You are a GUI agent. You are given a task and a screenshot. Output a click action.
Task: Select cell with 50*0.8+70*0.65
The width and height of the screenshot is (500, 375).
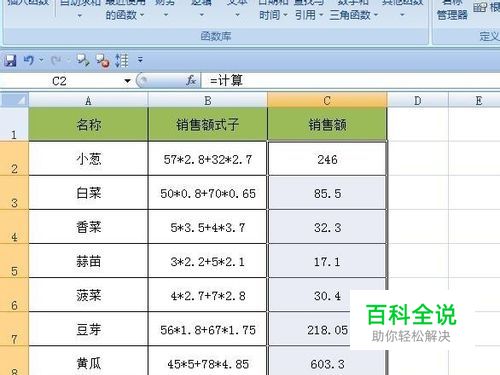pos(208,193)
